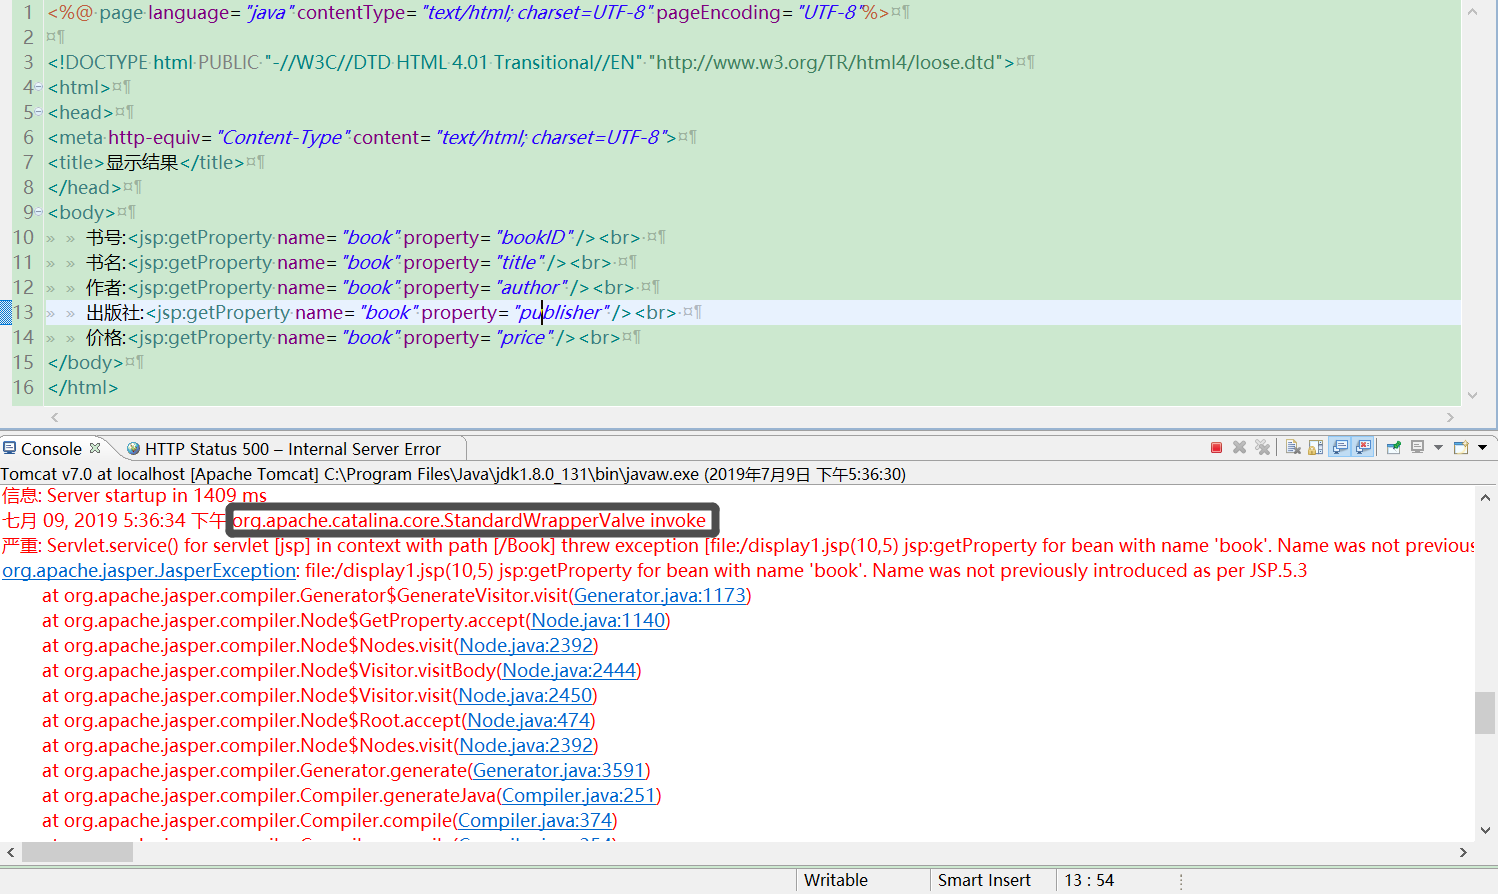This screenshot has height=894, width=1498.
Task: Remove all terminated launches
Action: pyautogui.click(x=1263, y=447)
